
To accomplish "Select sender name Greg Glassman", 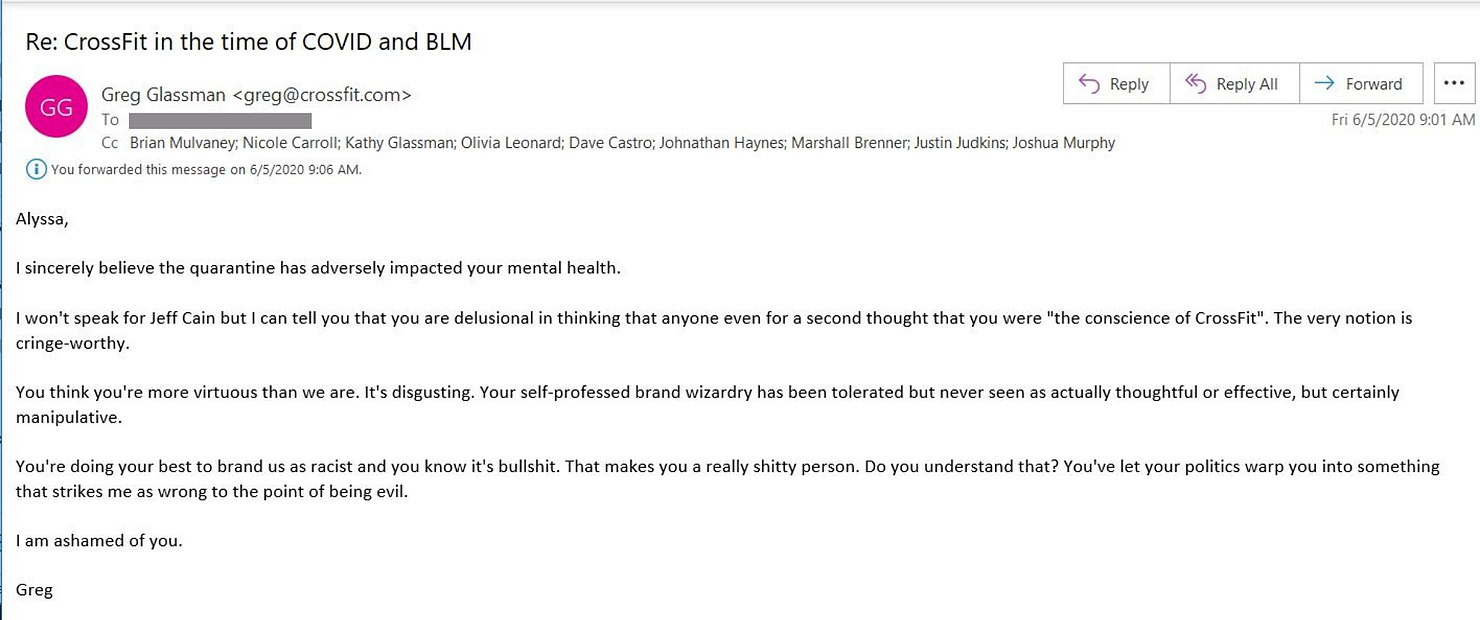I will click(x=164, y=95).
